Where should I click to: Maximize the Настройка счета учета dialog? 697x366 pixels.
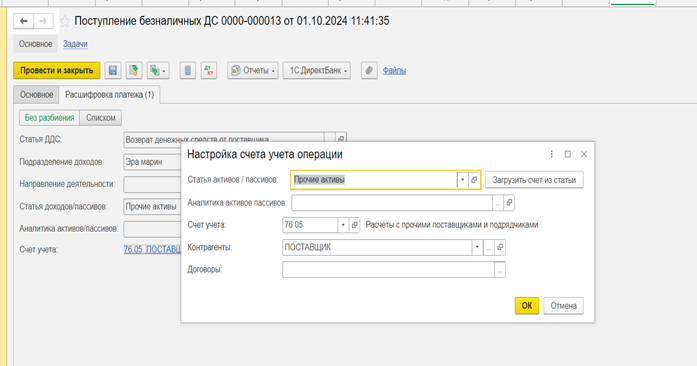point(568,154)
